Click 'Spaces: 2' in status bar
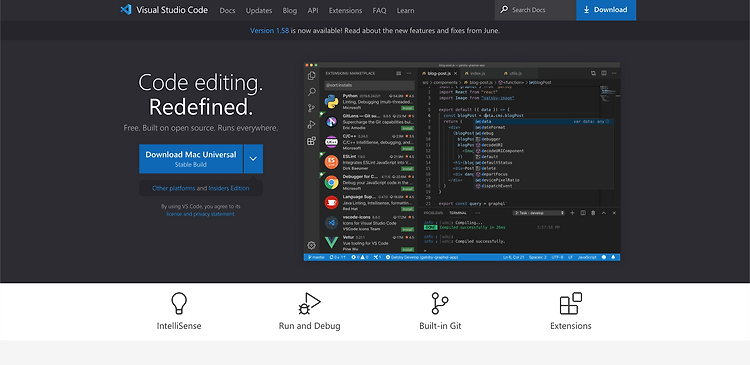 click(538, 257)
